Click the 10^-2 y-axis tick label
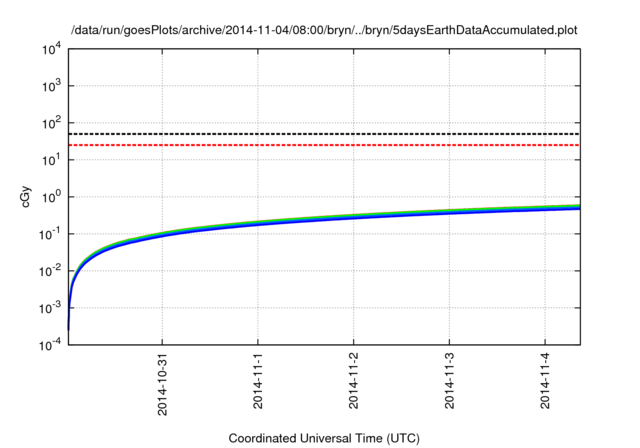Image resolution: width=640 pixels, height=448 pixels. tap(50, 271)
